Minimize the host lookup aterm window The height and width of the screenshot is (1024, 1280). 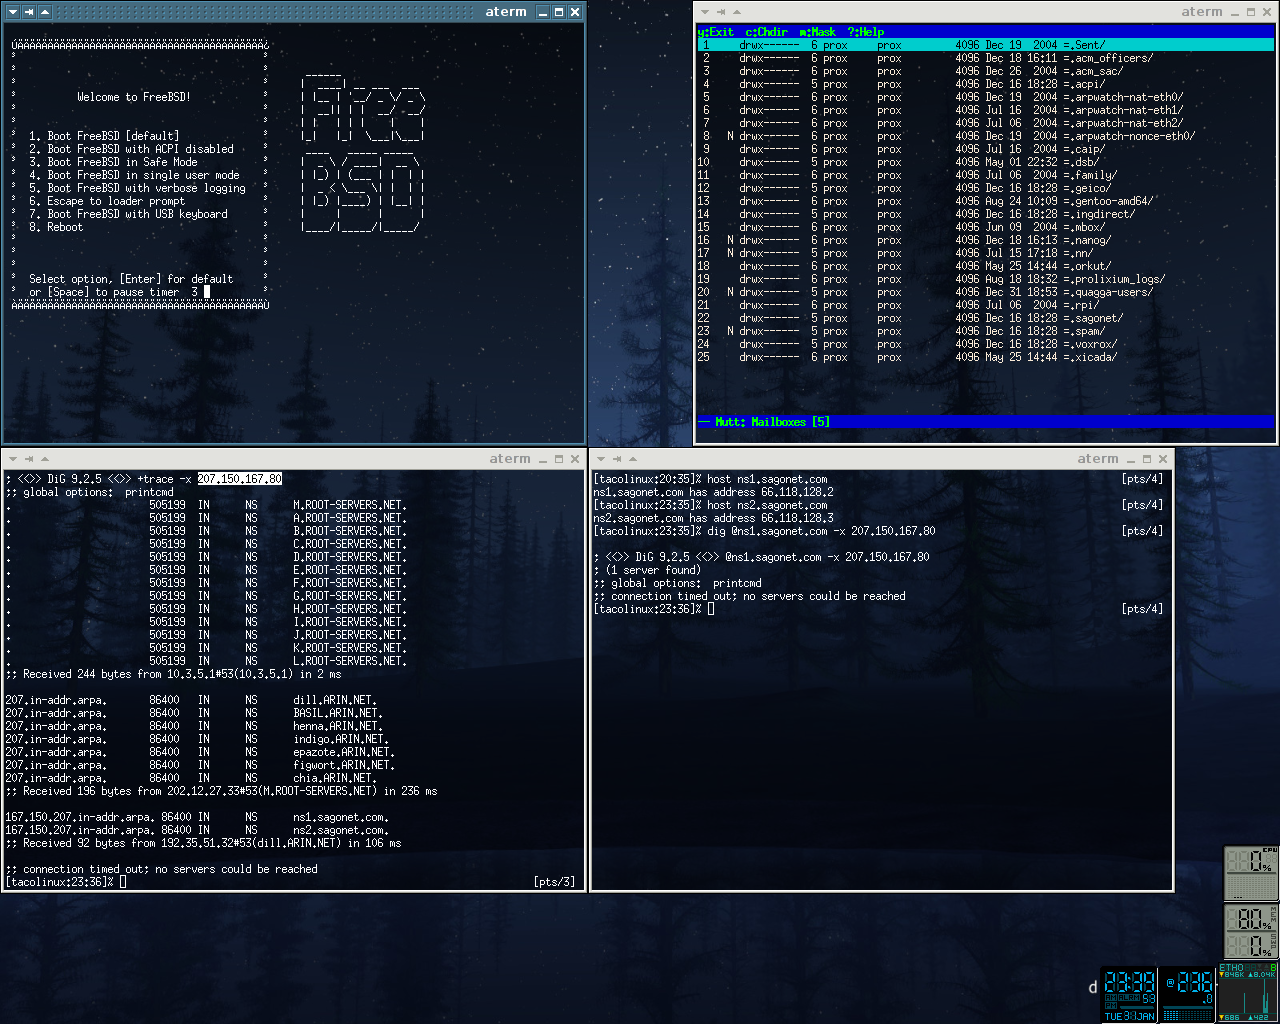1130,459
